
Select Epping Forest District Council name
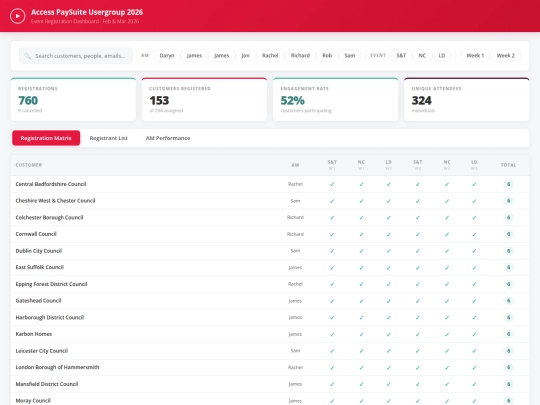51,284
